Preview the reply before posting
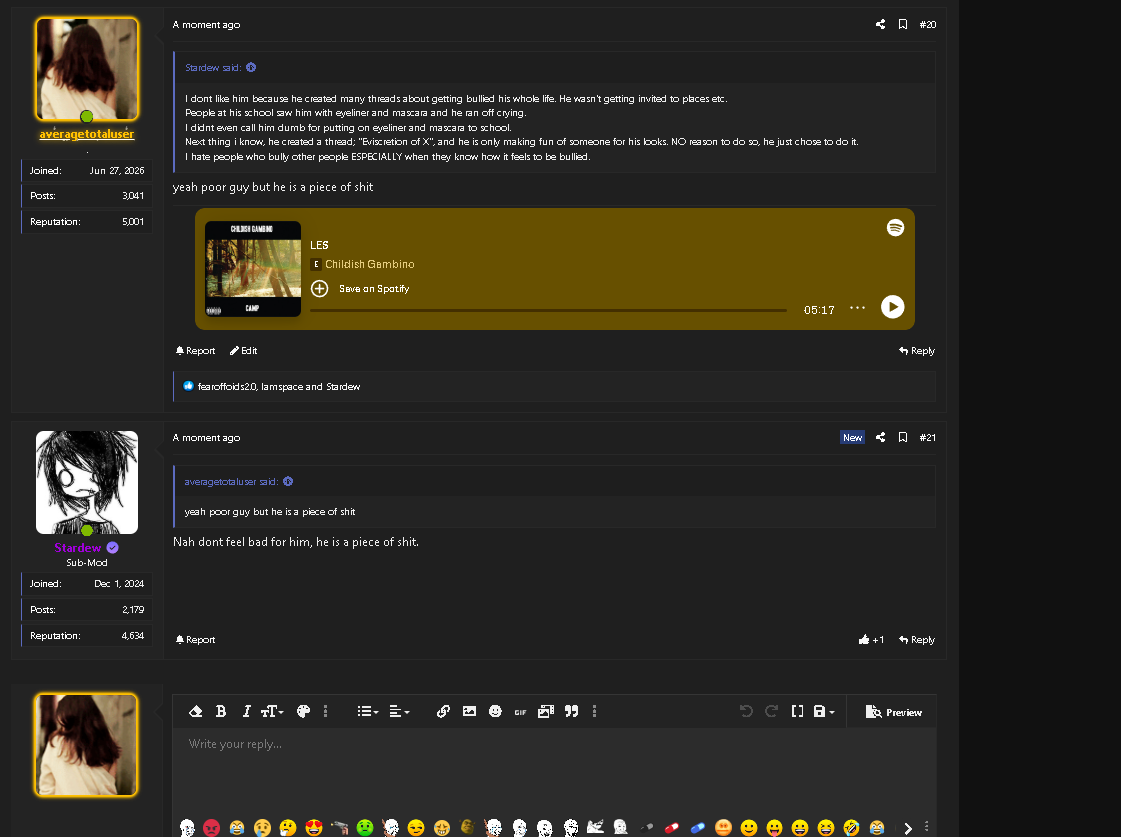The image size is (1121, 837). click(x=893, y=712)
